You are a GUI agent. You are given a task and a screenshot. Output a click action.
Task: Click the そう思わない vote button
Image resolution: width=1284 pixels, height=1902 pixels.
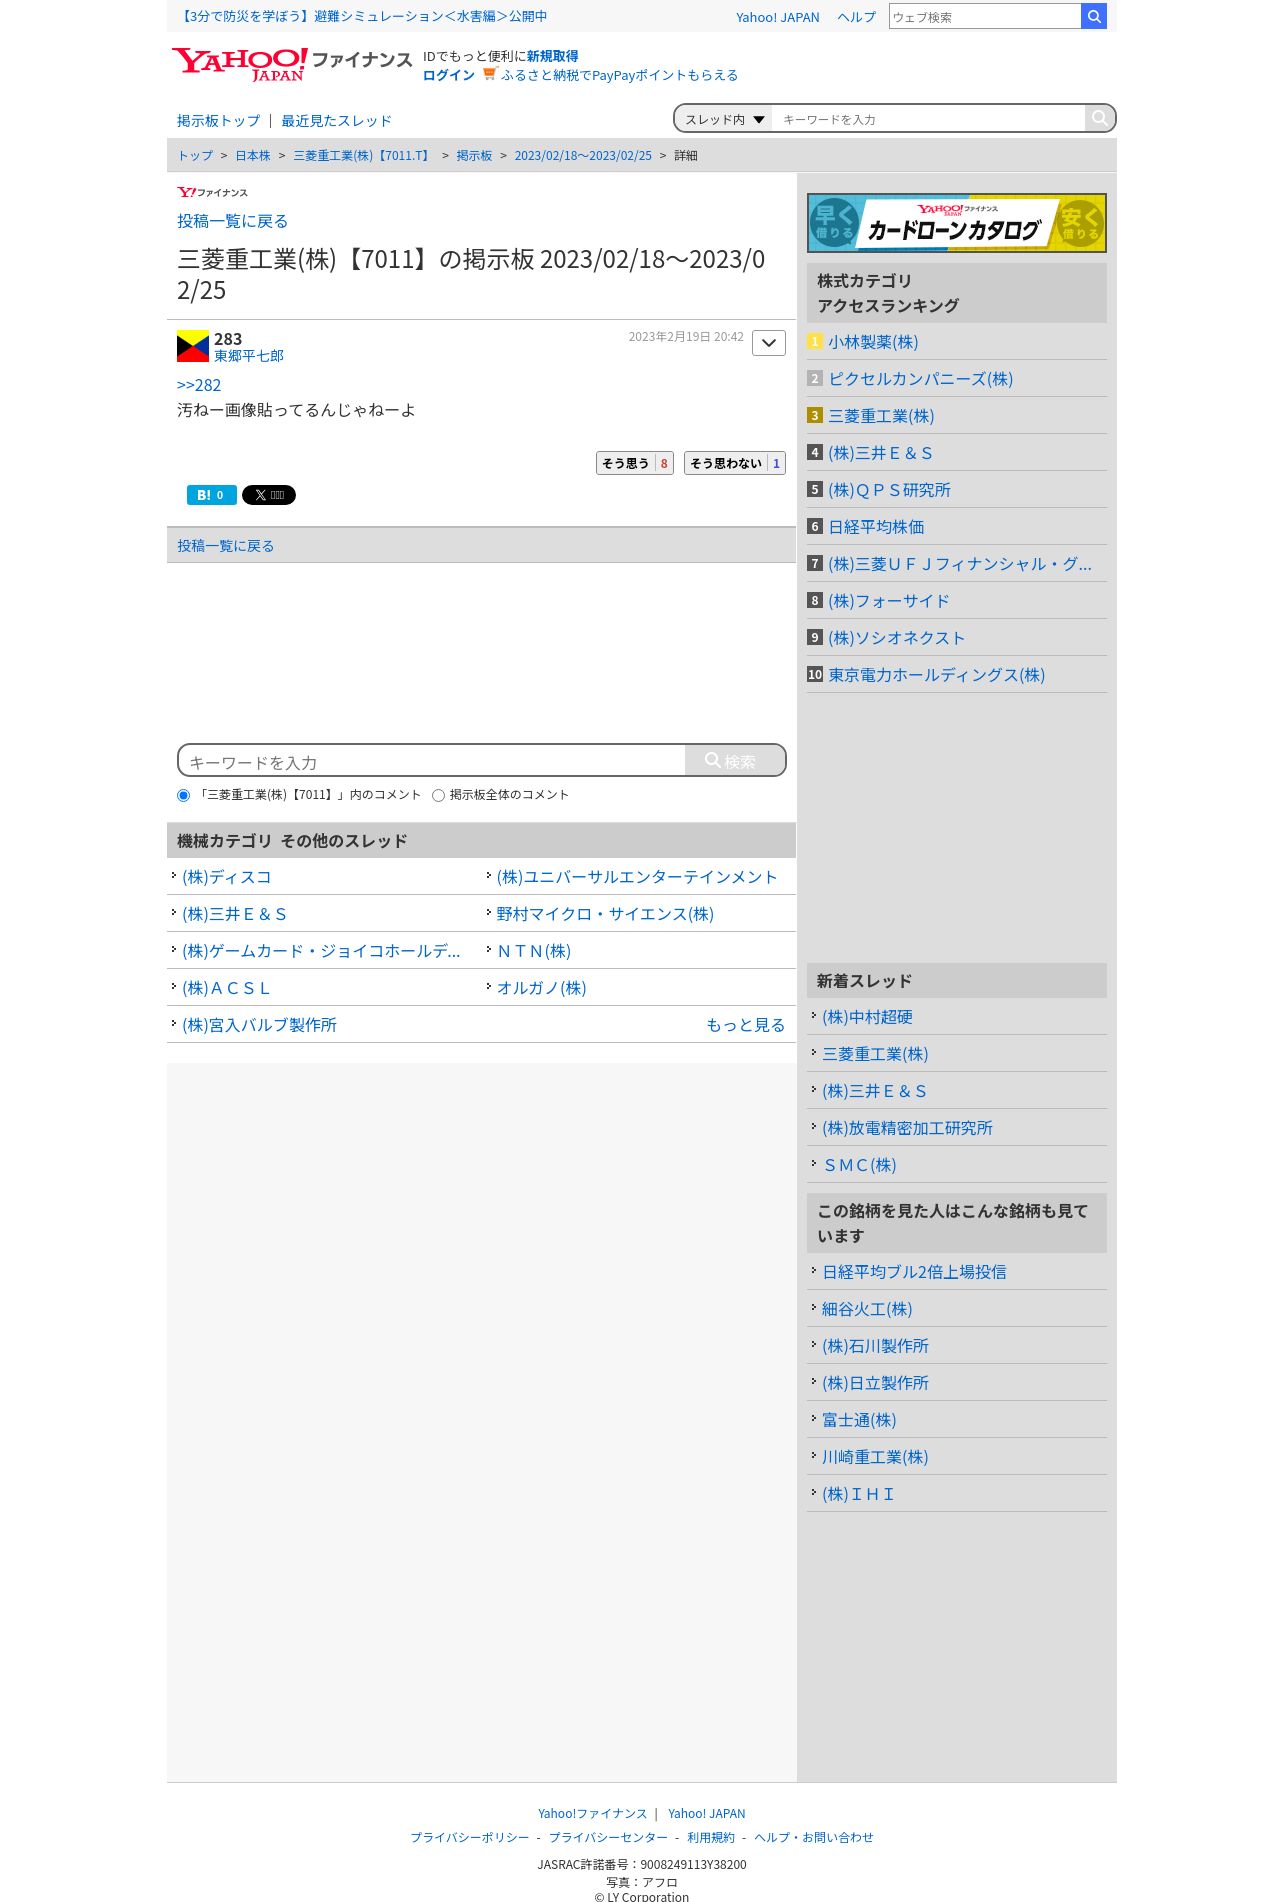pos(735,463)
